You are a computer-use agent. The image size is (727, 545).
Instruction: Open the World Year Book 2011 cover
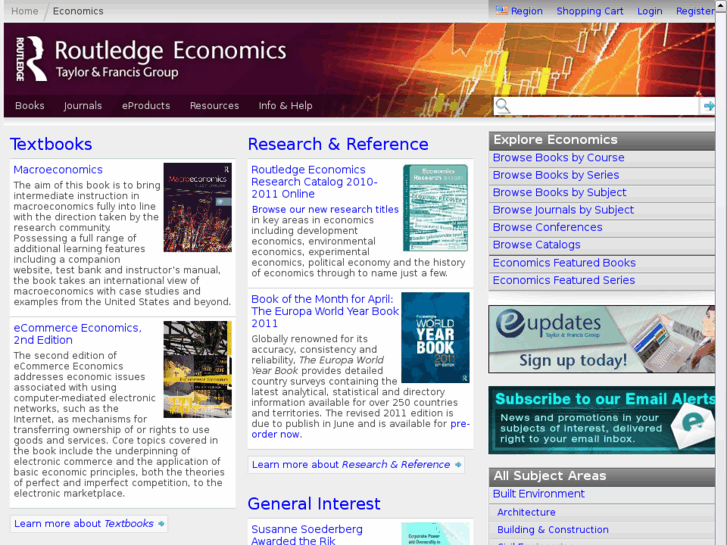(435, 338)
